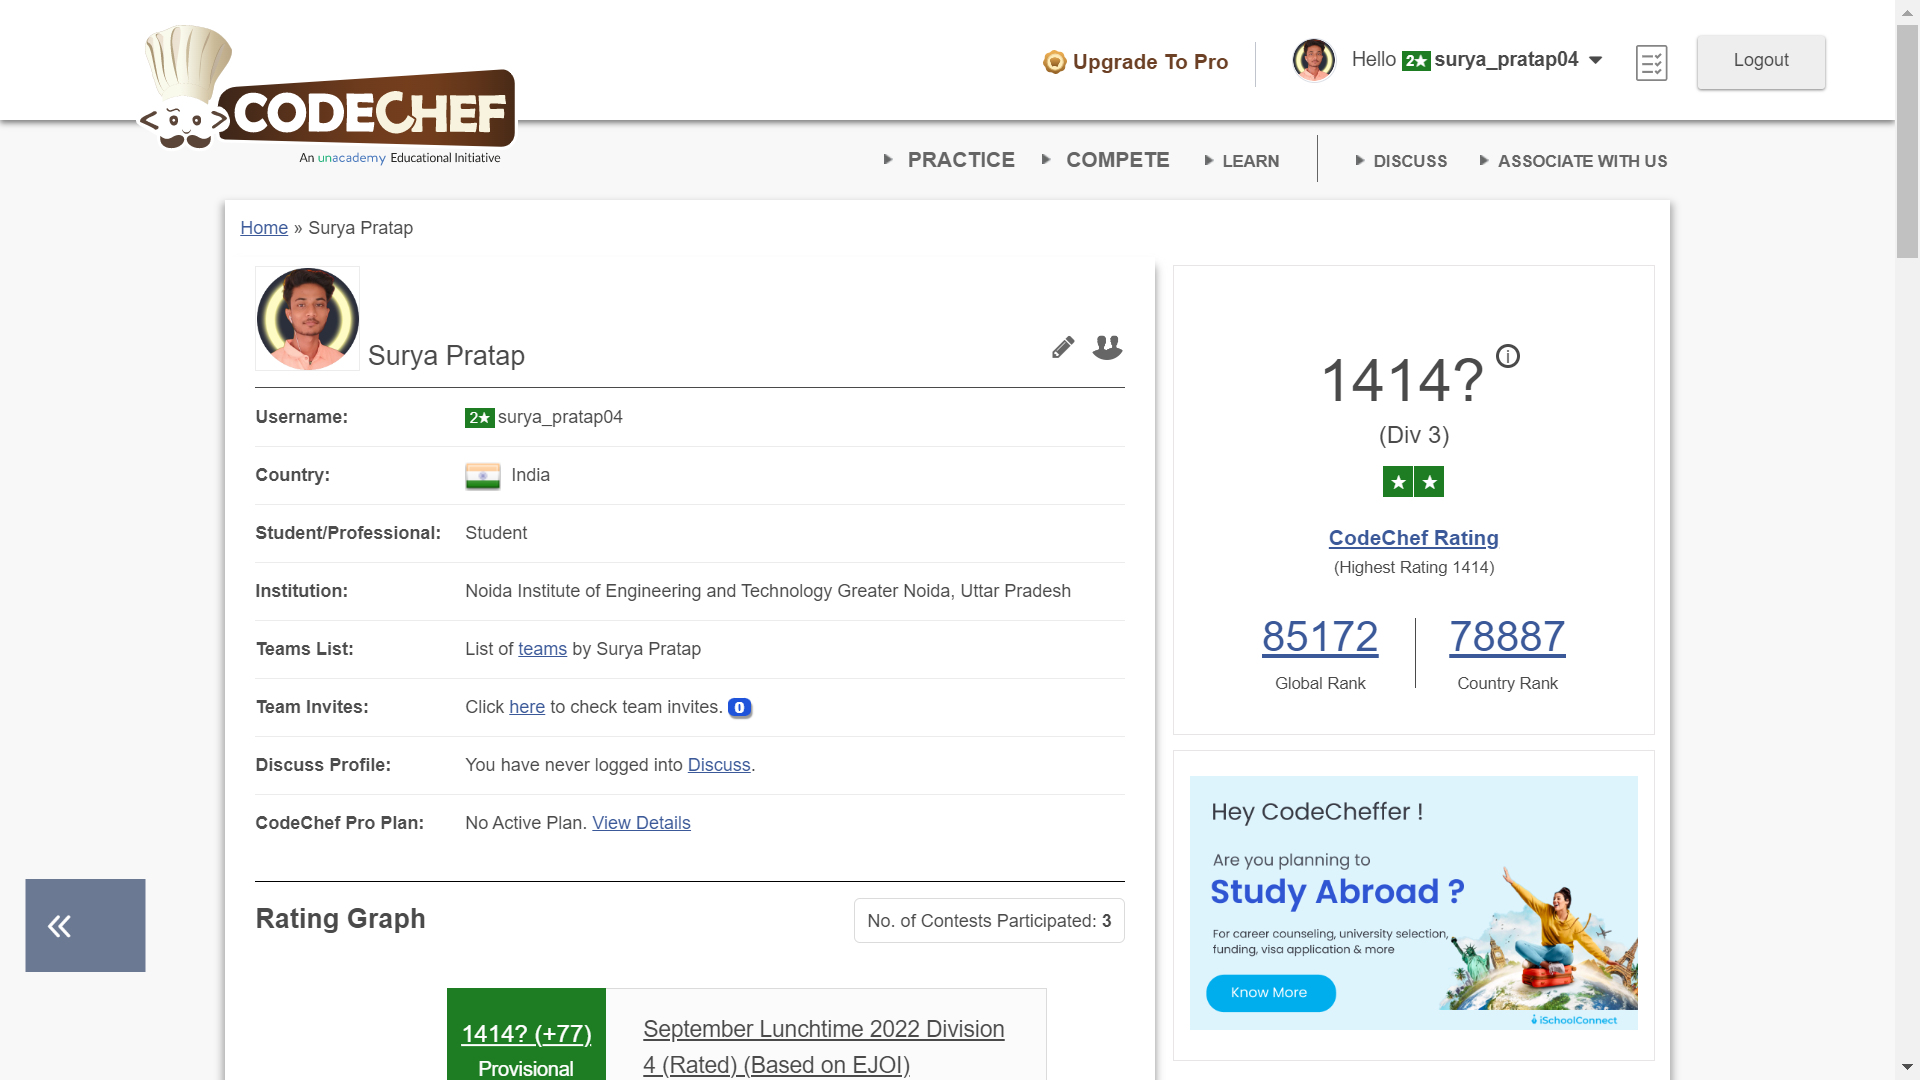Open the Discuss link in Discuss Profile
The height and width of the screenshot is (1080, 1920).
719,765
